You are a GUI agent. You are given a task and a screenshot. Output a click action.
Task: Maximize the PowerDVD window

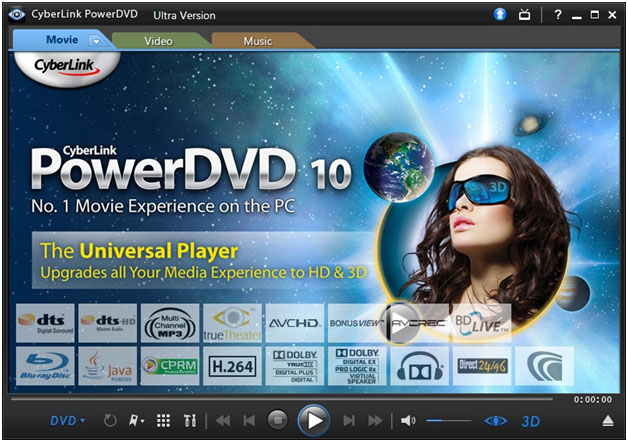tap(595, 15)
